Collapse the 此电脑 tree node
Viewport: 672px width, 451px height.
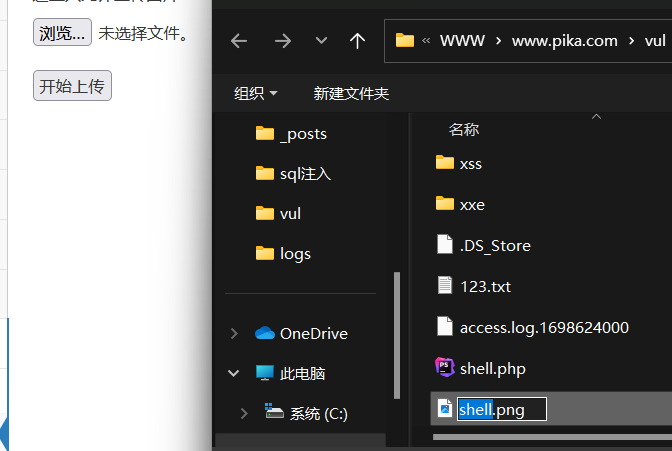(x=234, y=373)
